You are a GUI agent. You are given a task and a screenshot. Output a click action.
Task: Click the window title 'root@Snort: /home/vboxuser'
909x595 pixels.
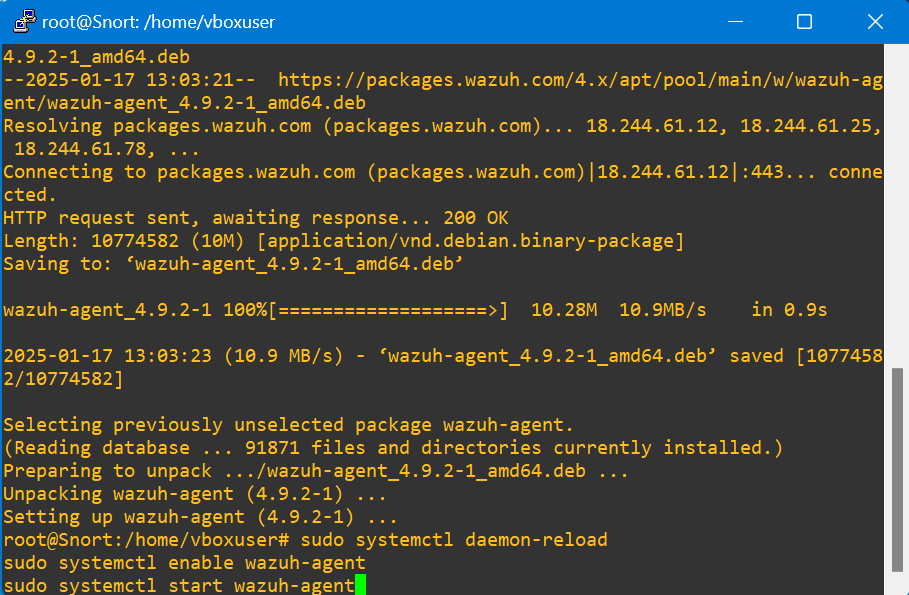click(158, 22)
